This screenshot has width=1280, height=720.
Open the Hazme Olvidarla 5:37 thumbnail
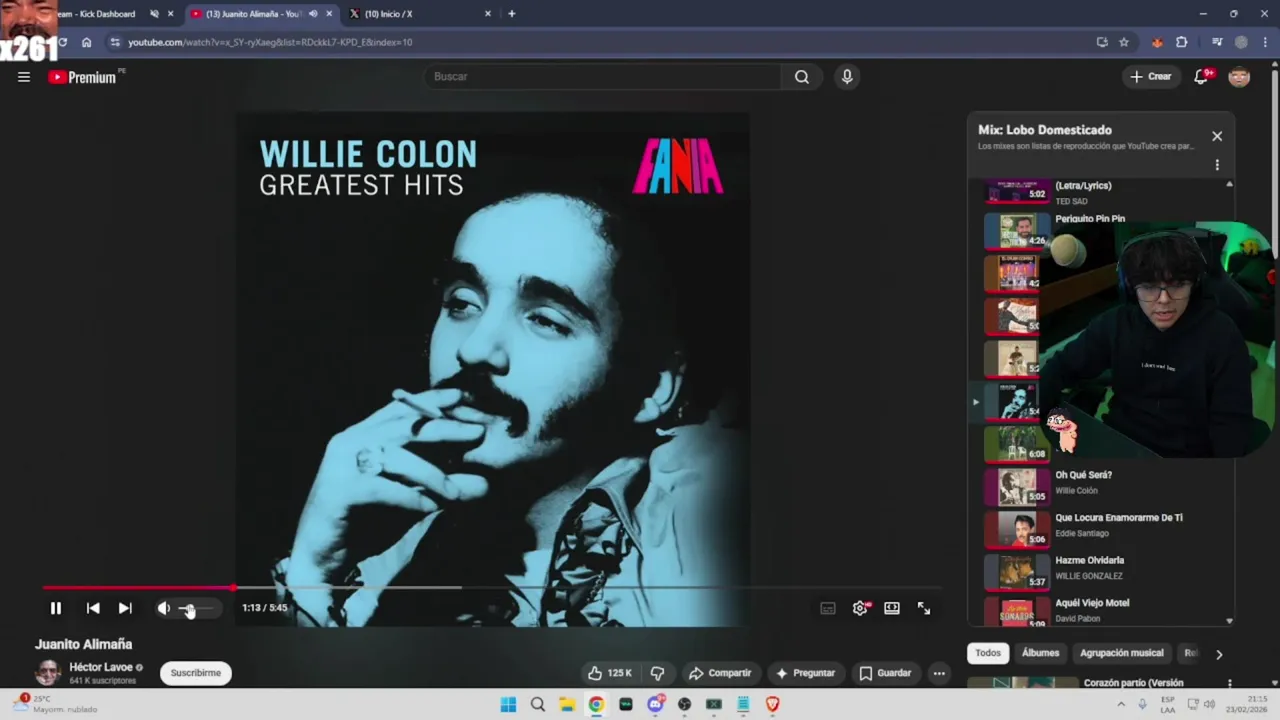pos(1017,571)
